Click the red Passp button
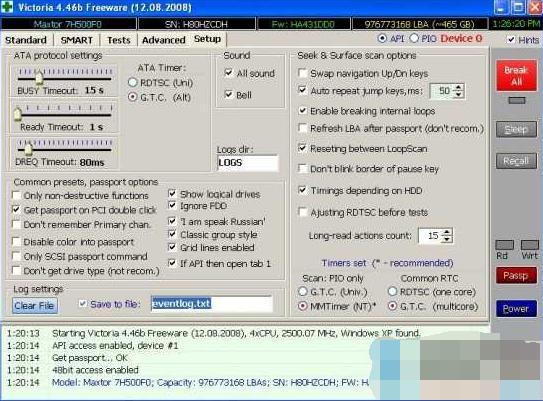Viewport: 543px width, 401px height. click(x=516, y=276)
